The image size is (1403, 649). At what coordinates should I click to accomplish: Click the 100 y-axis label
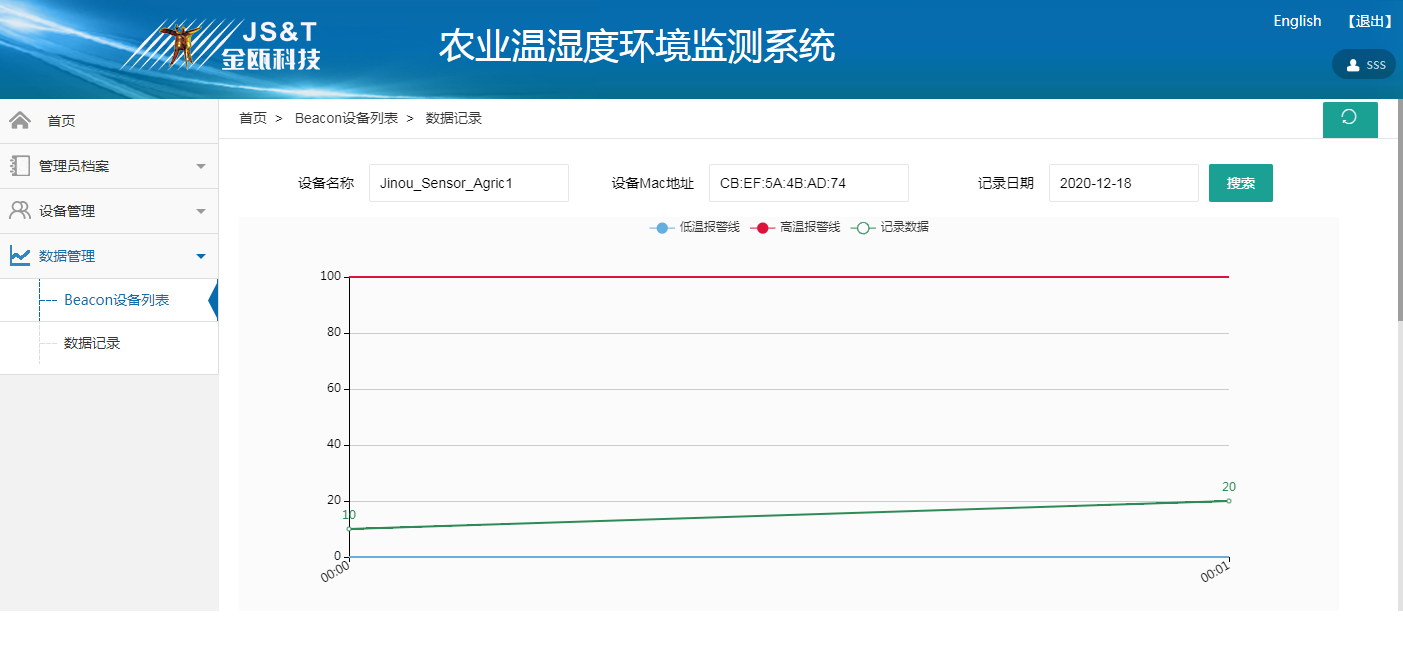(331, 277)
